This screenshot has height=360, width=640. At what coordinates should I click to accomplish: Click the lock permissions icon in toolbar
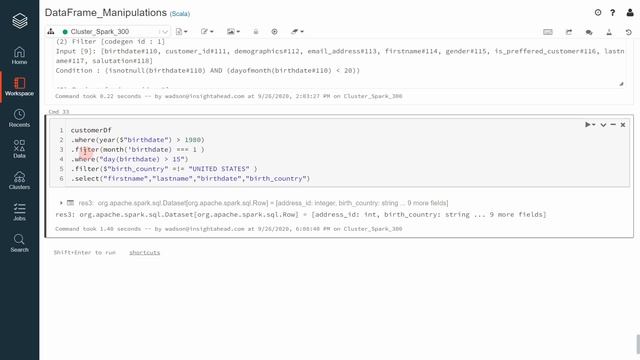[256, 31]
